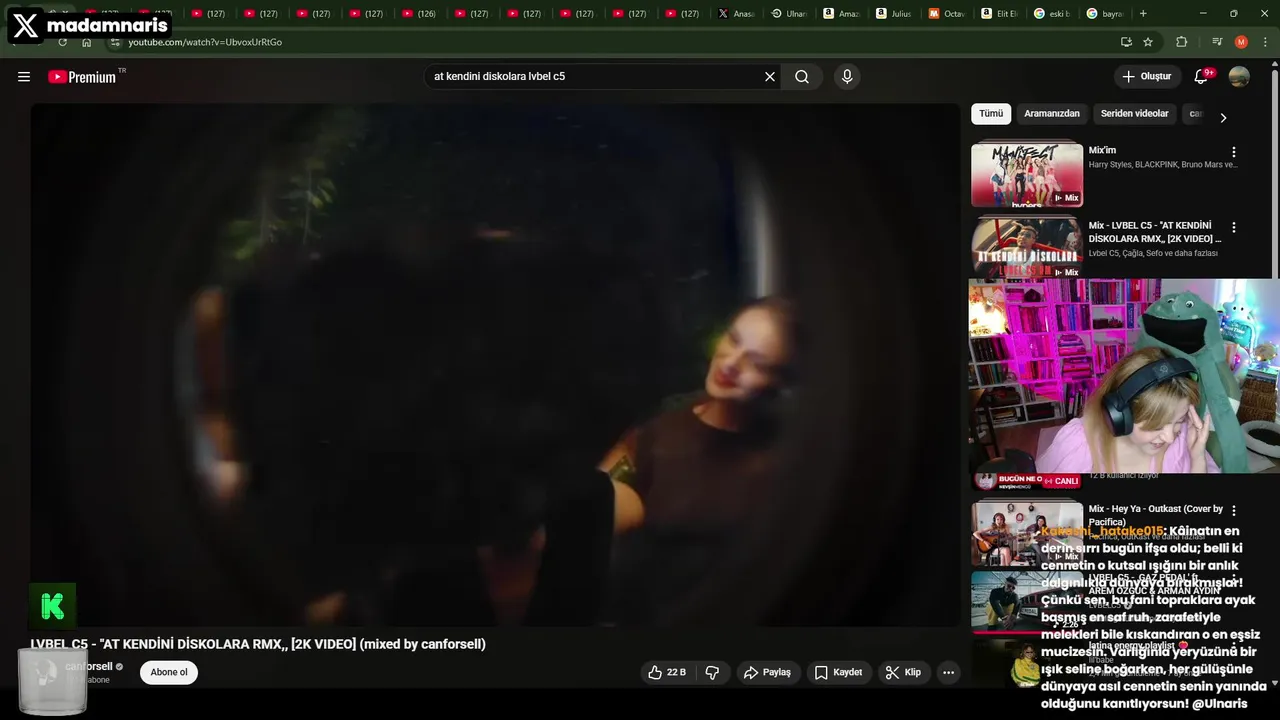Open Mix'im playlist title
The height and width of the screenshot is (720, 1280).
(1102, 150)
